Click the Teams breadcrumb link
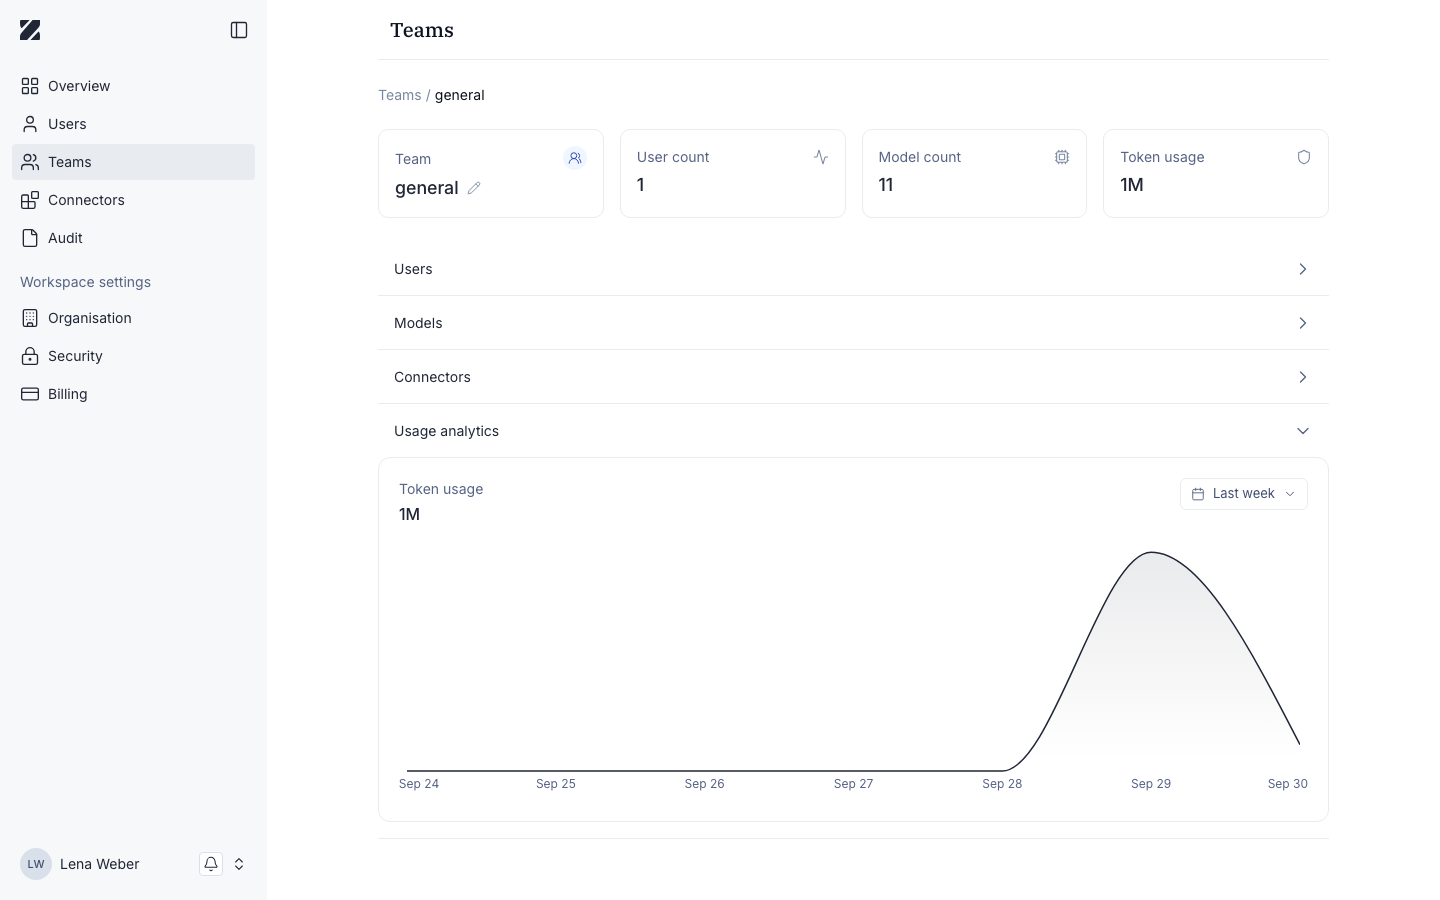The image size is (1440, 900). (399, 95)
